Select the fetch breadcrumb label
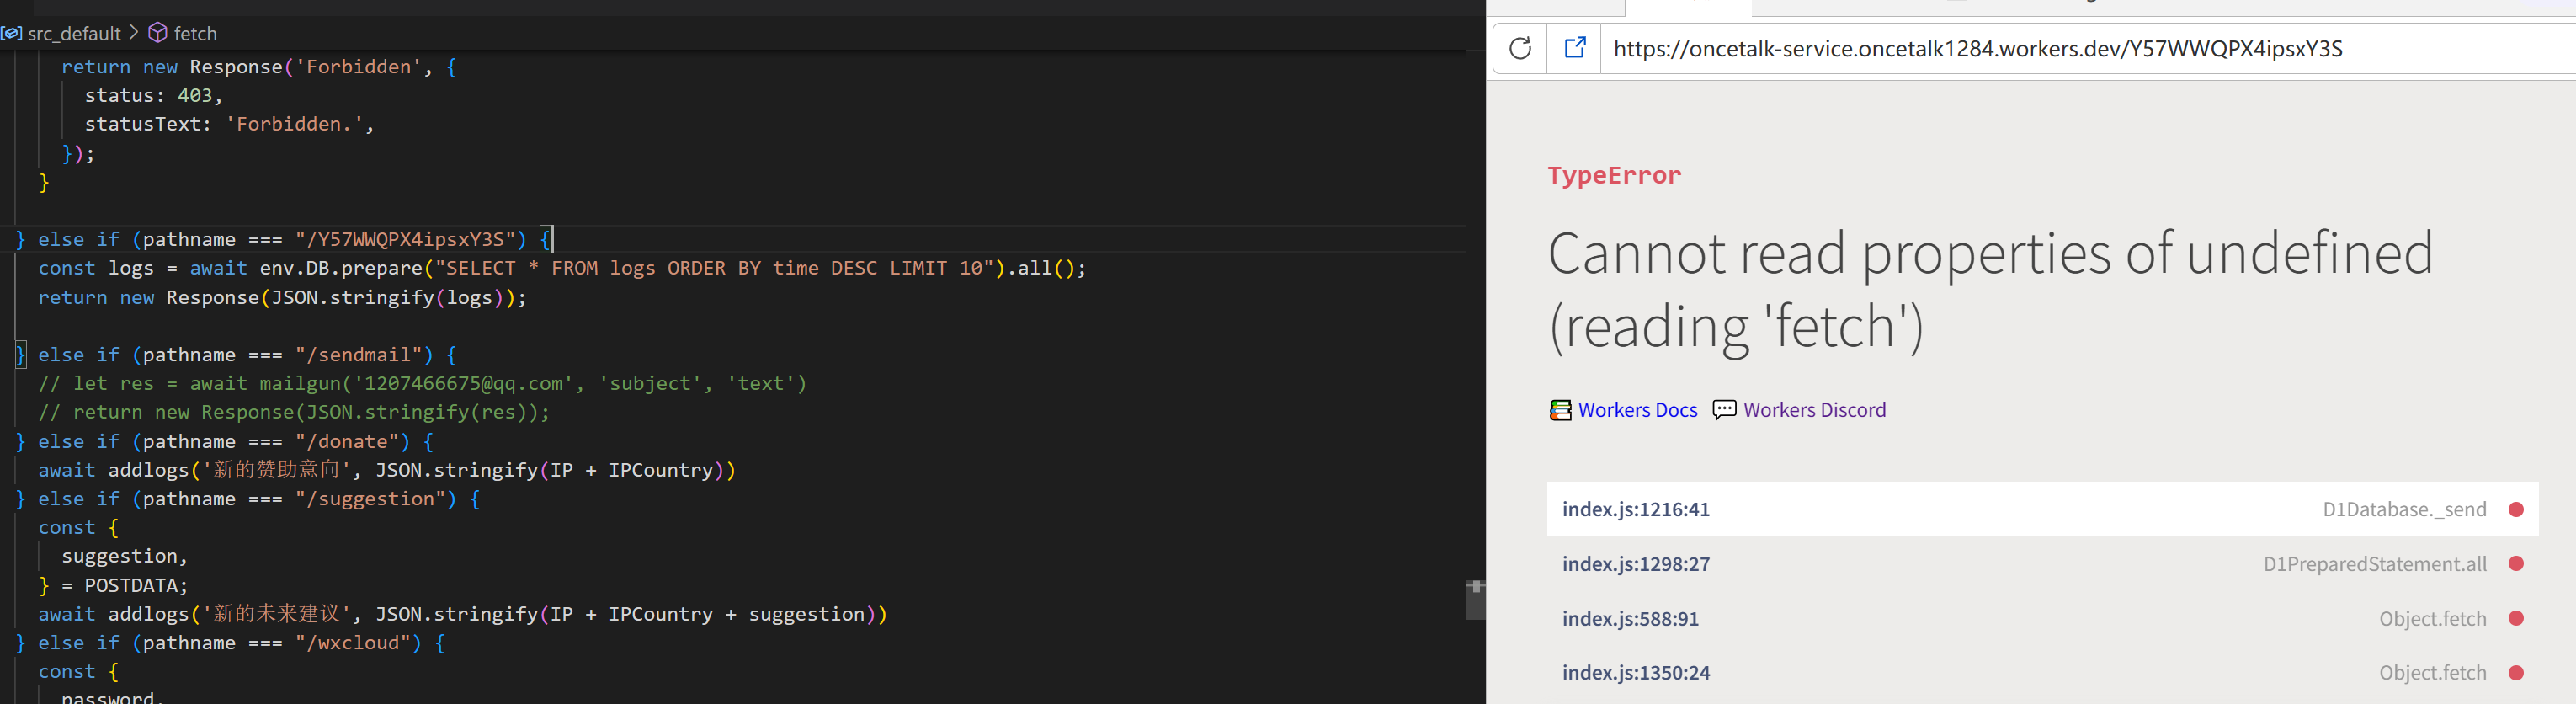The height and width of the screenshot is (704, 2576). [195, 34]
